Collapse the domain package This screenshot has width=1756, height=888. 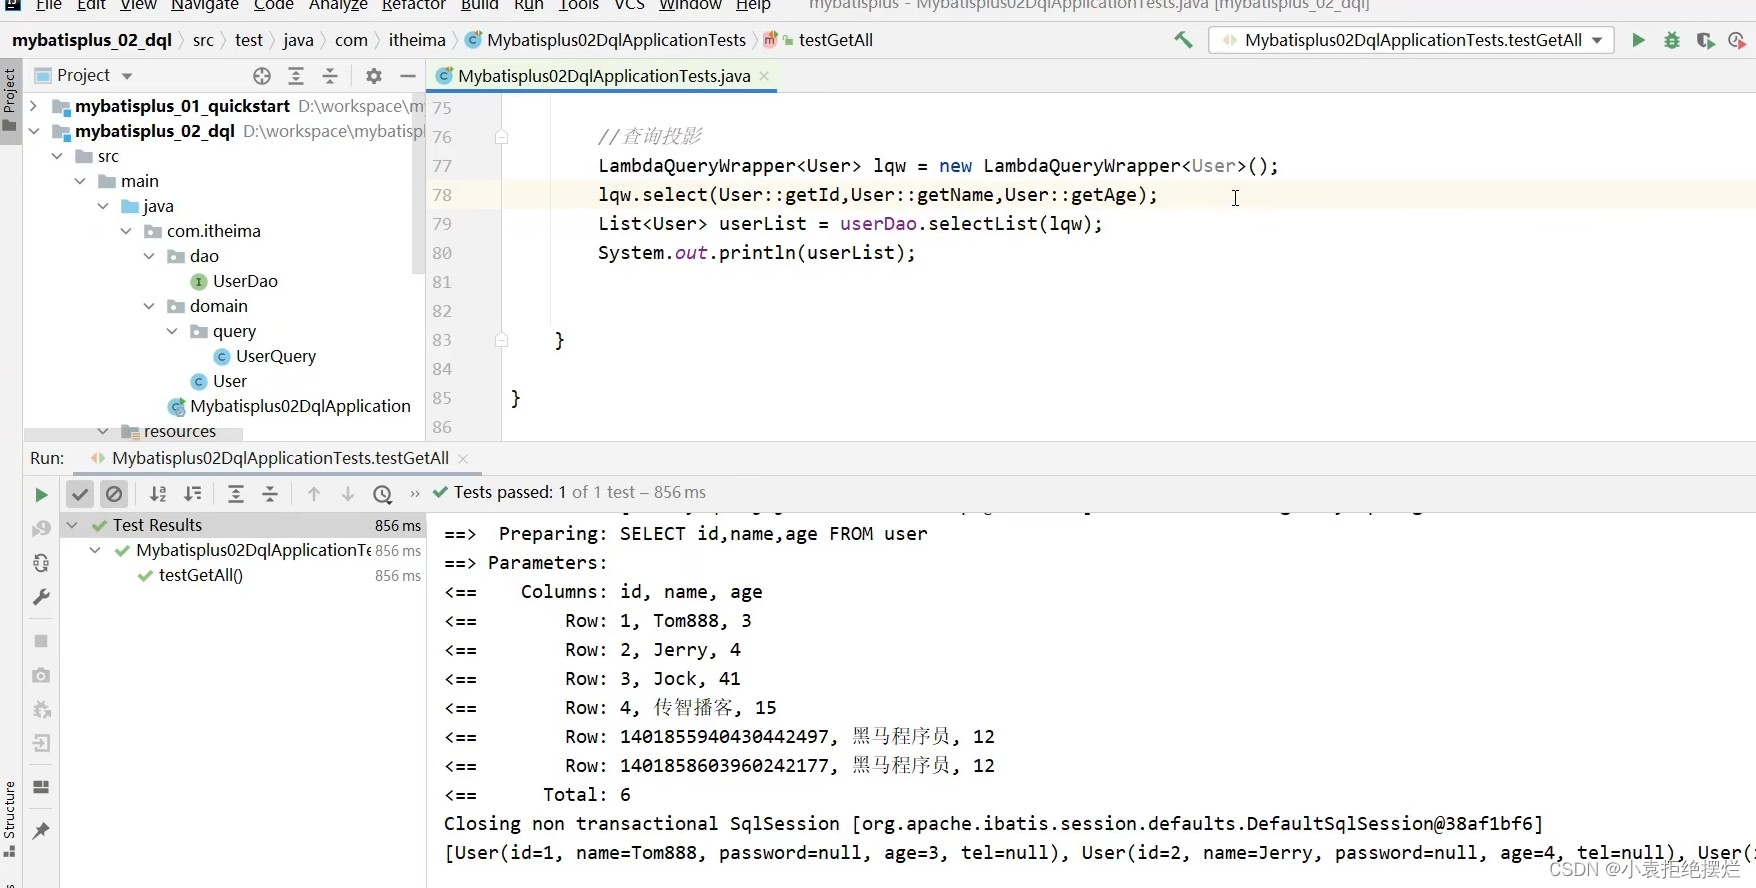click(149, 306)
